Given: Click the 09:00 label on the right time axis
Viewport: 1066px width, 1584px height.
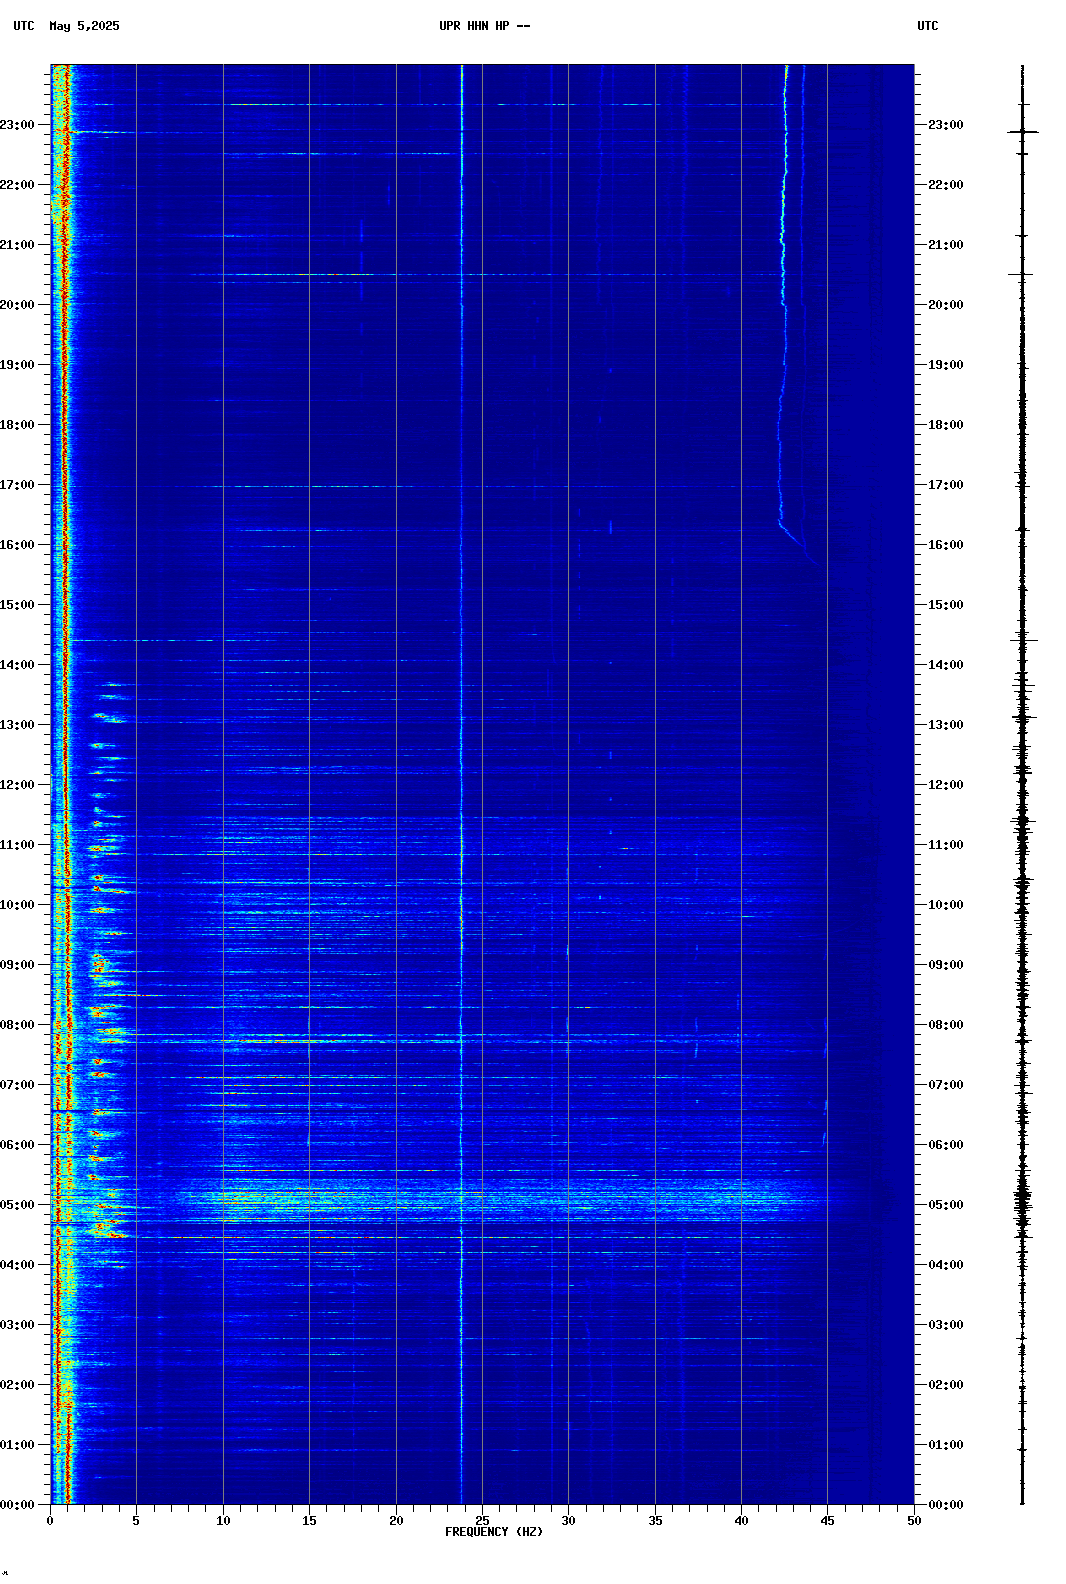Looking at the screenshot, I should click(x=945, y=965).
